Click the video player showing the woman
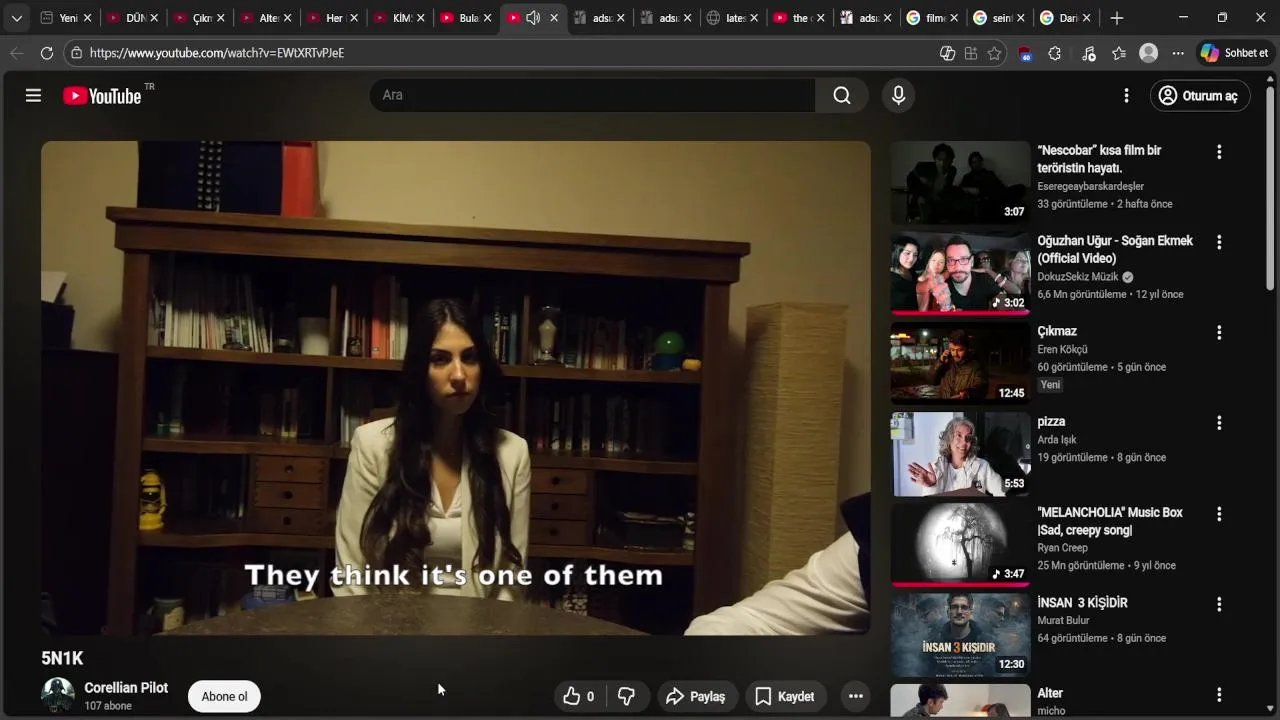The width and height of the screenshot is (1280, 720). point(455,388)
